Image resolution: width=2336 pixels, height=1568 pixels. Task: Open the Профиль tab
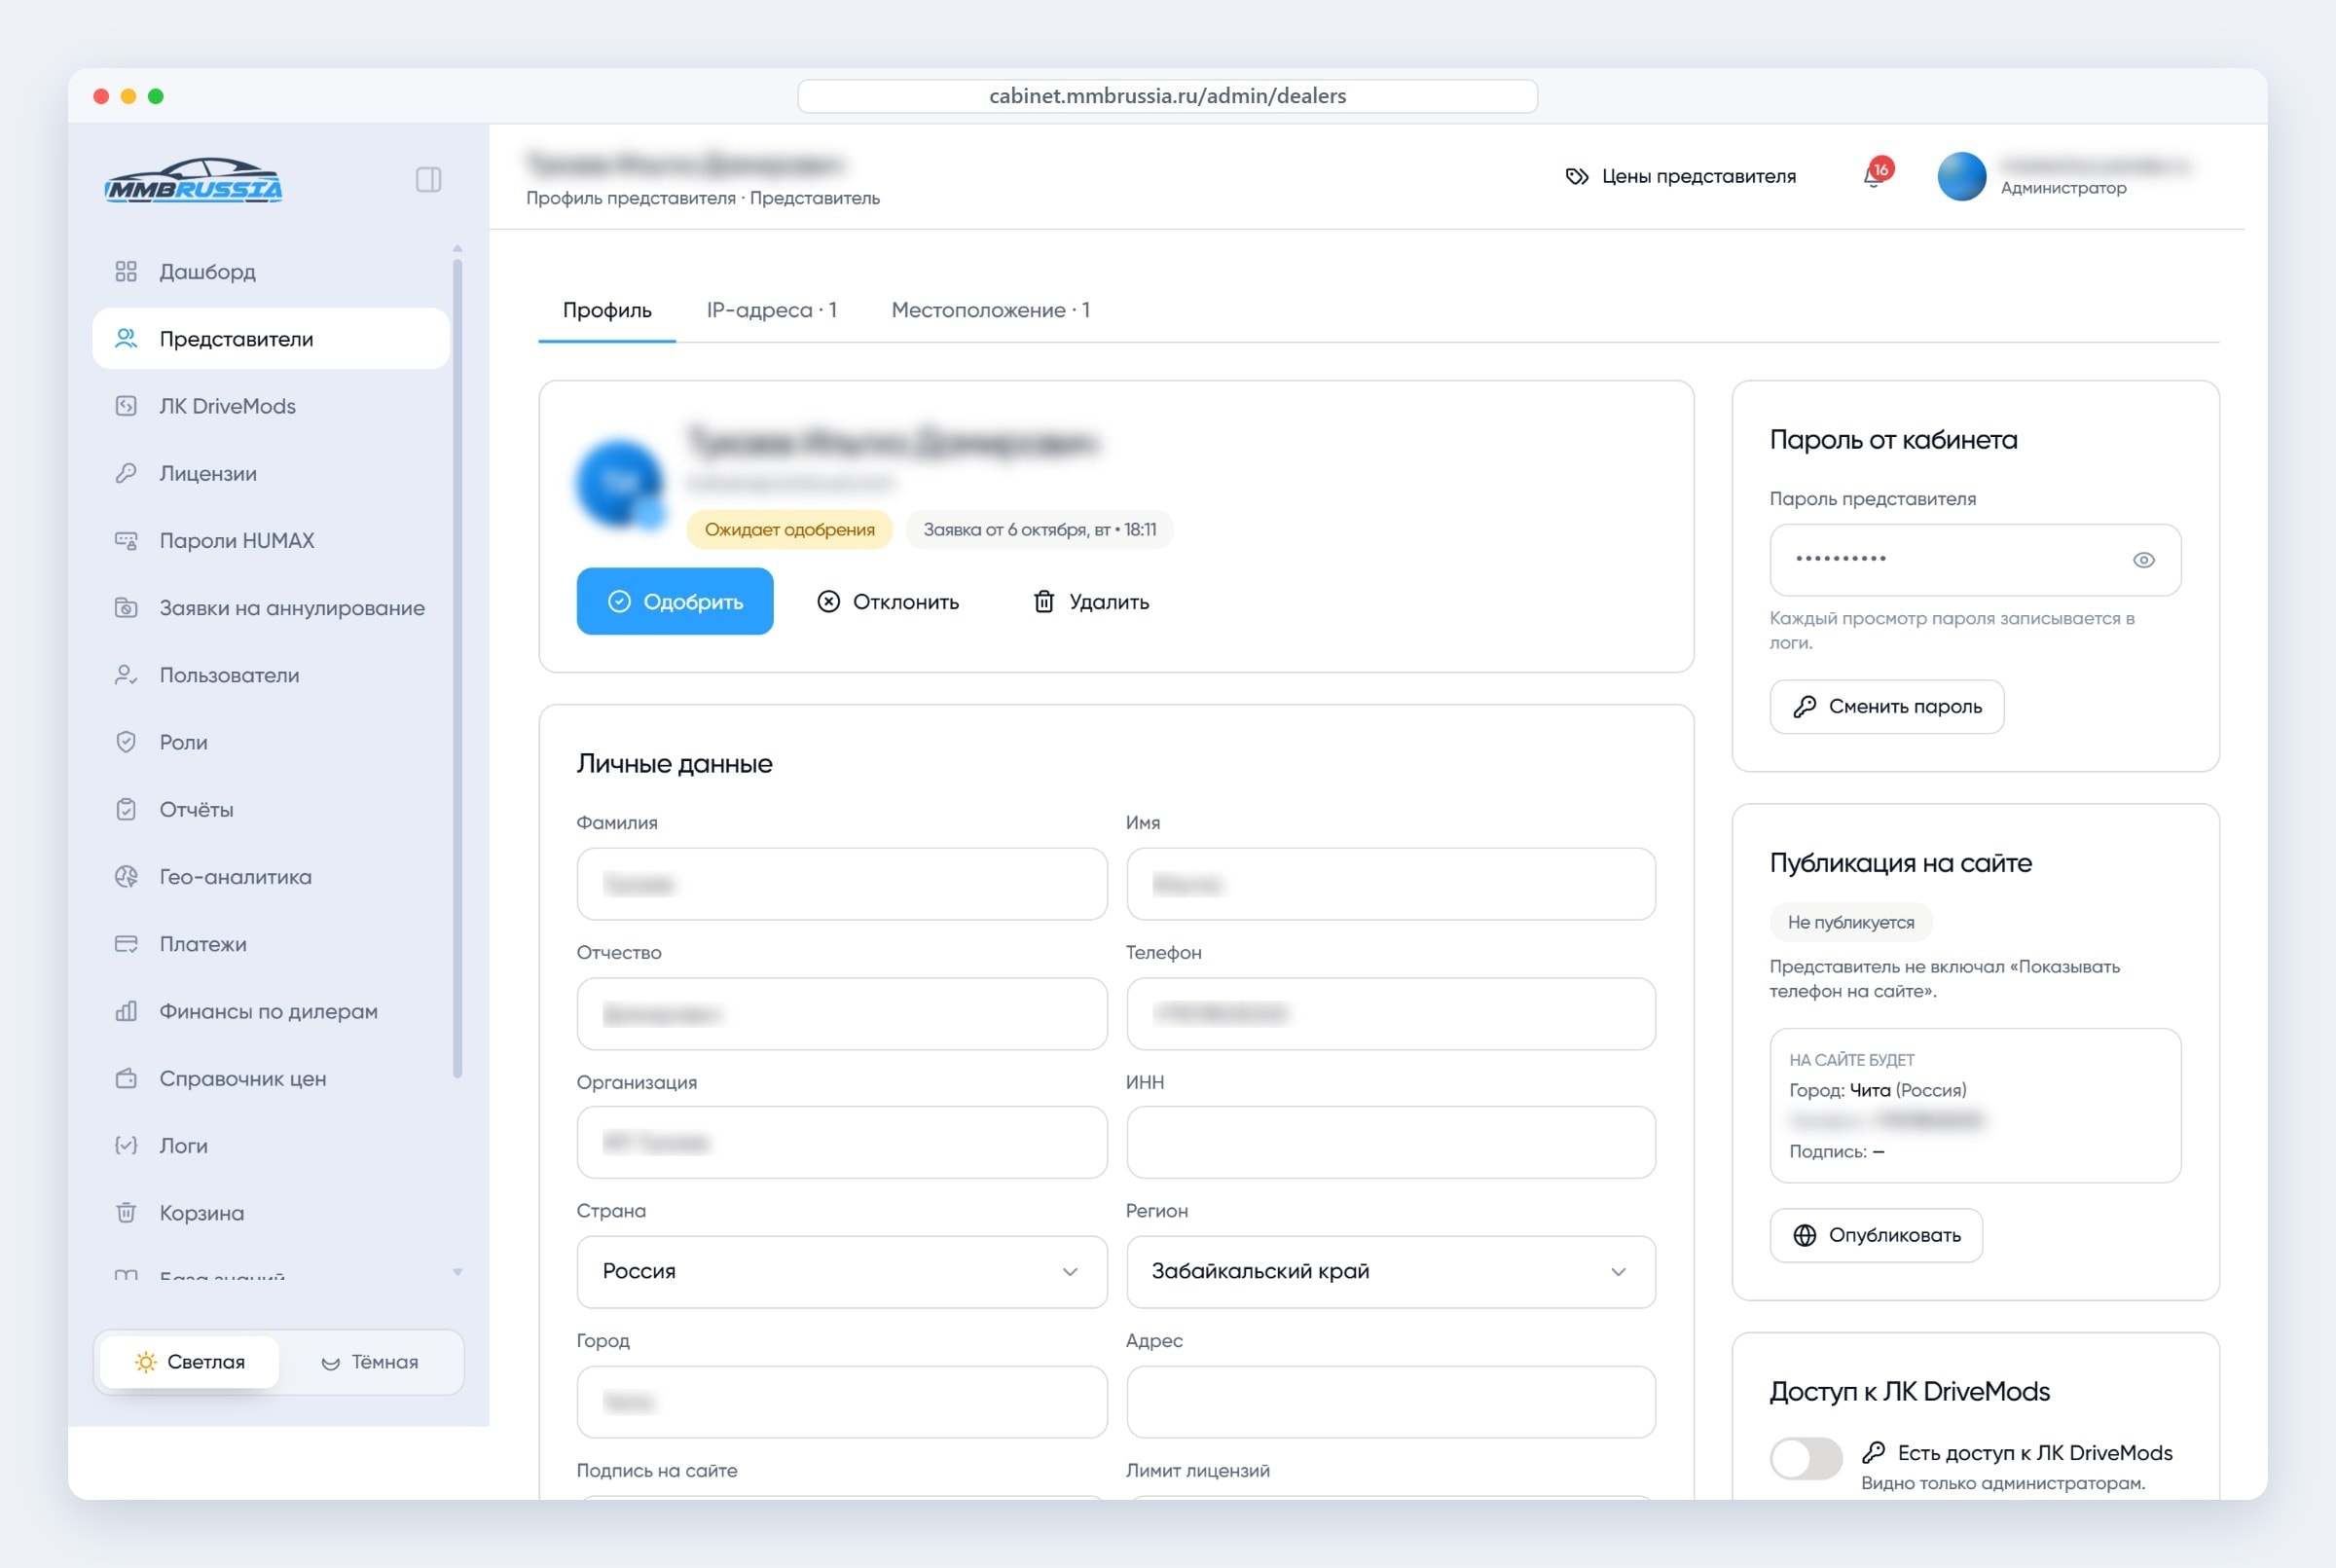[607, 310]
